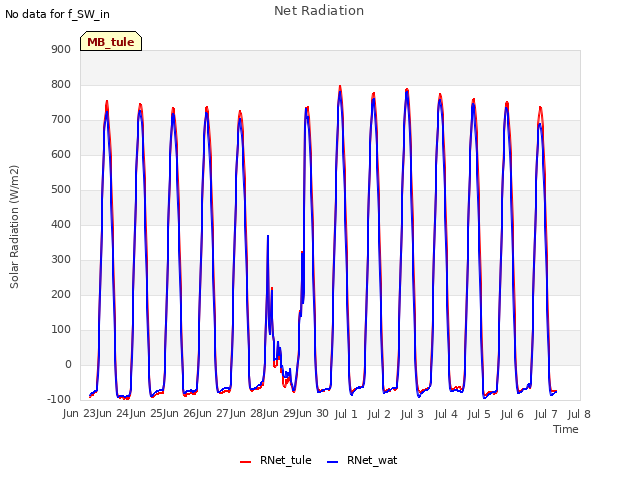Click the 900 y-axis tick label

(x=61, y=49)
